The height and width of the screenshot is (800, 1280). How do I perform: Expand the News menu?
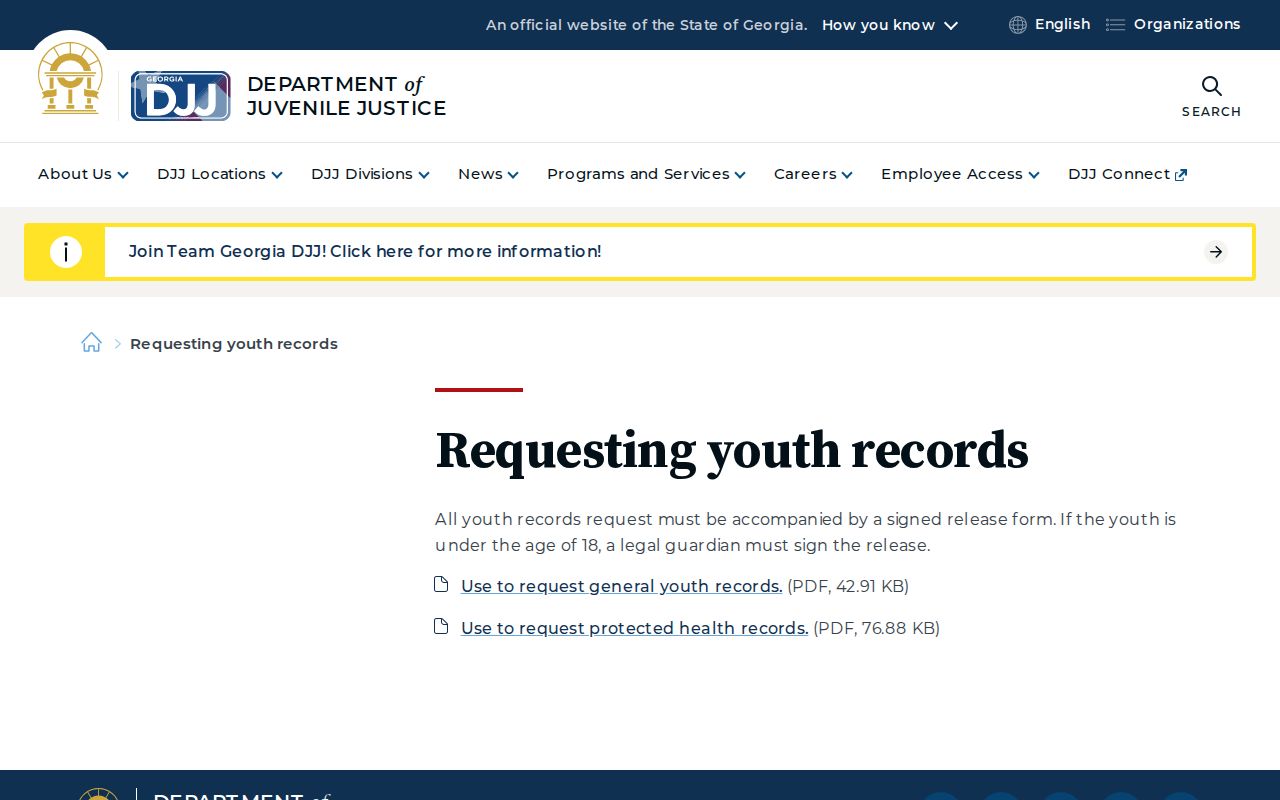click(x=488, y=174)
